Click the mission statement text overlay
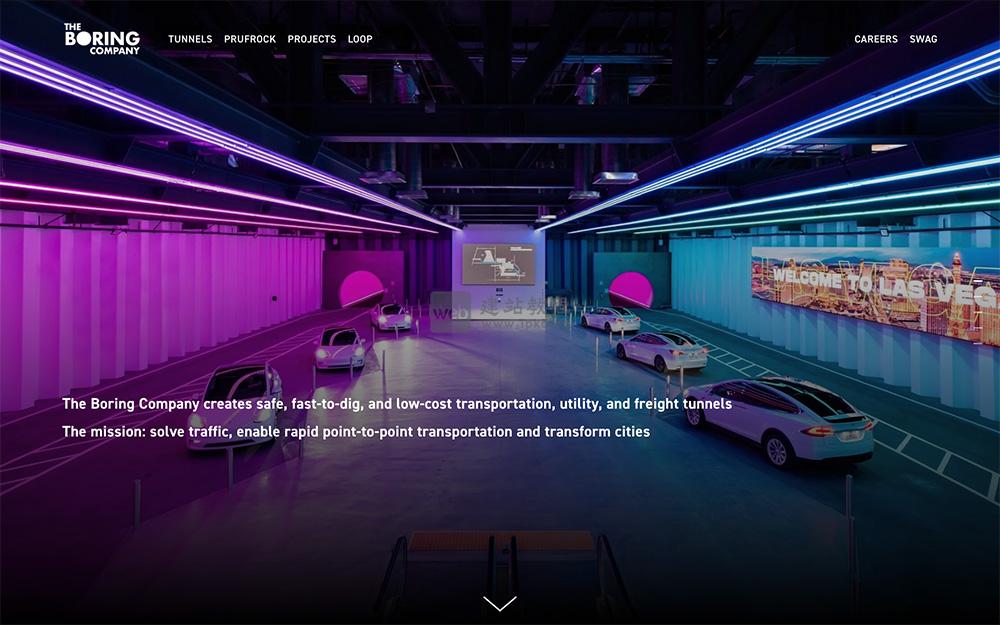This screenshot has height=625, width=1000. tap(355, 432)
